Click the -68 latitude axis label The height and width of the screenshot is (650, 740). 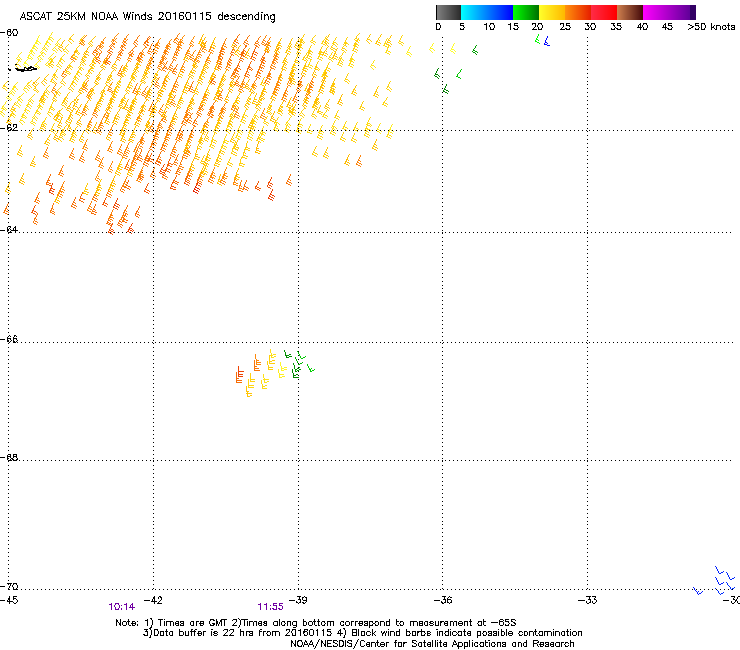9,458
